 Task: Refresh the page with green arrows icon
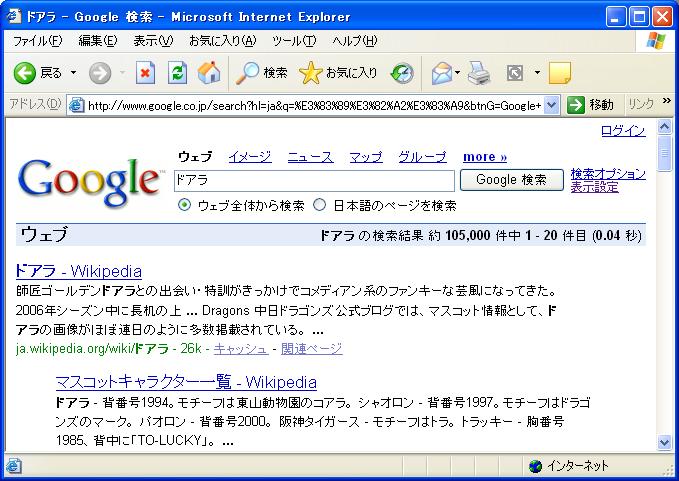[x=178, y=73]
